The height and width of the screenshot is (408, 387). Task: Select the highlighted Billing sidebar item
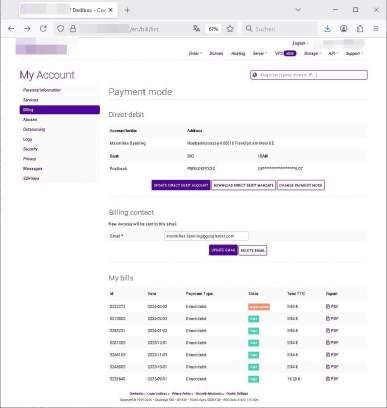[60, 110]
